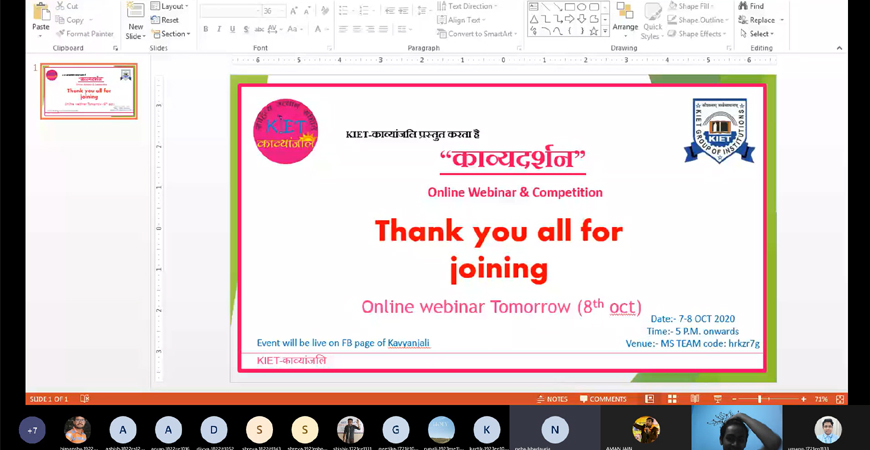Open the Select dropdown in Editing
The width and height of the screenshot is (870, 450).
tap(760, 34)
